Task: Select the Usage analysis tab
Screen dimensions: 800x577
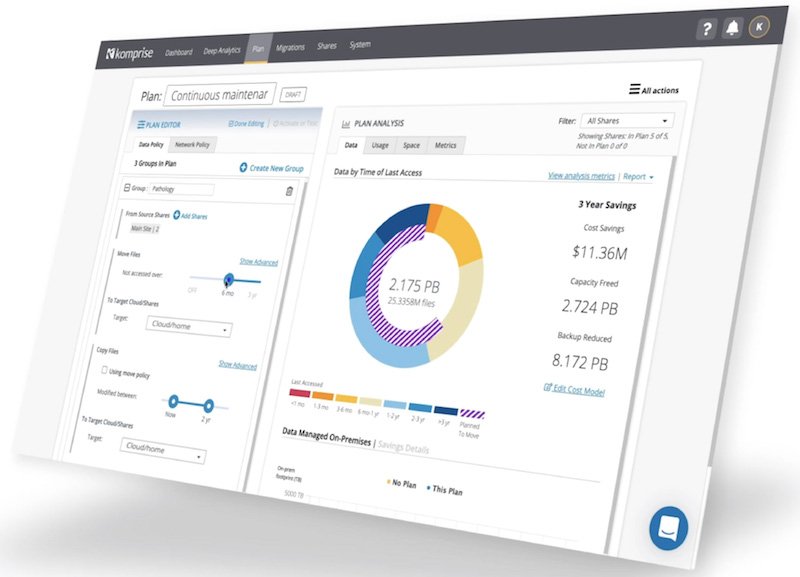Action: 380,145
